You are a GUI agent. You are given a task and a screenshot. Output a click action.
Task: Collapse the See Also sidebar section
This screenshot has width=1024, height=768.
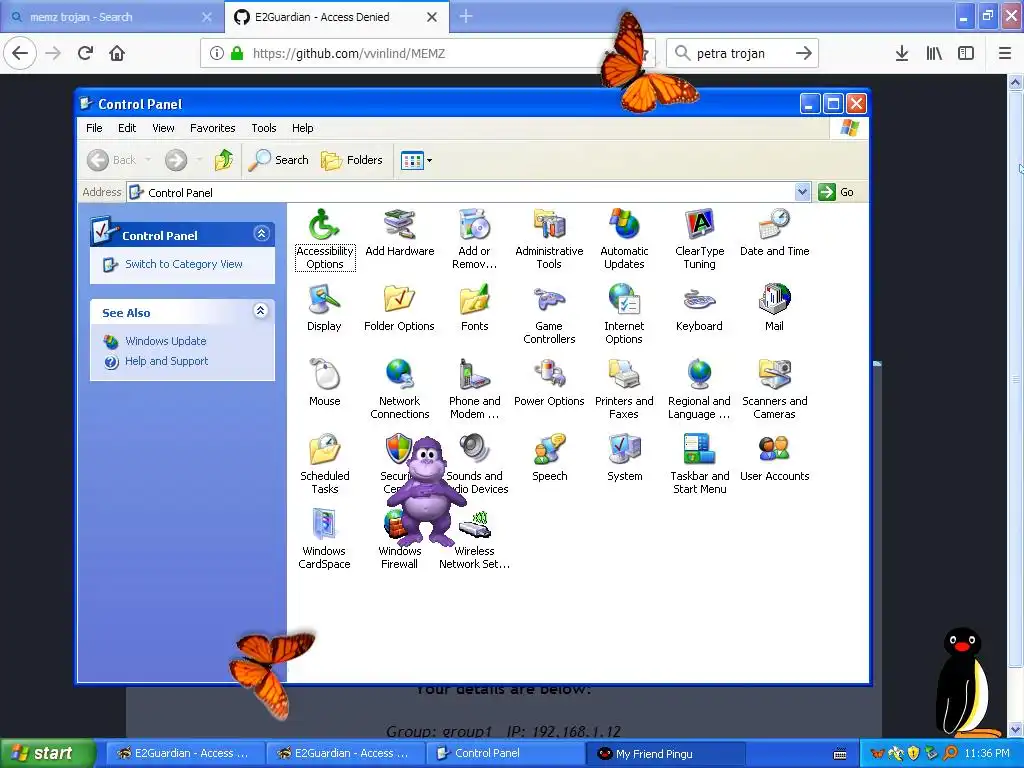261,311
